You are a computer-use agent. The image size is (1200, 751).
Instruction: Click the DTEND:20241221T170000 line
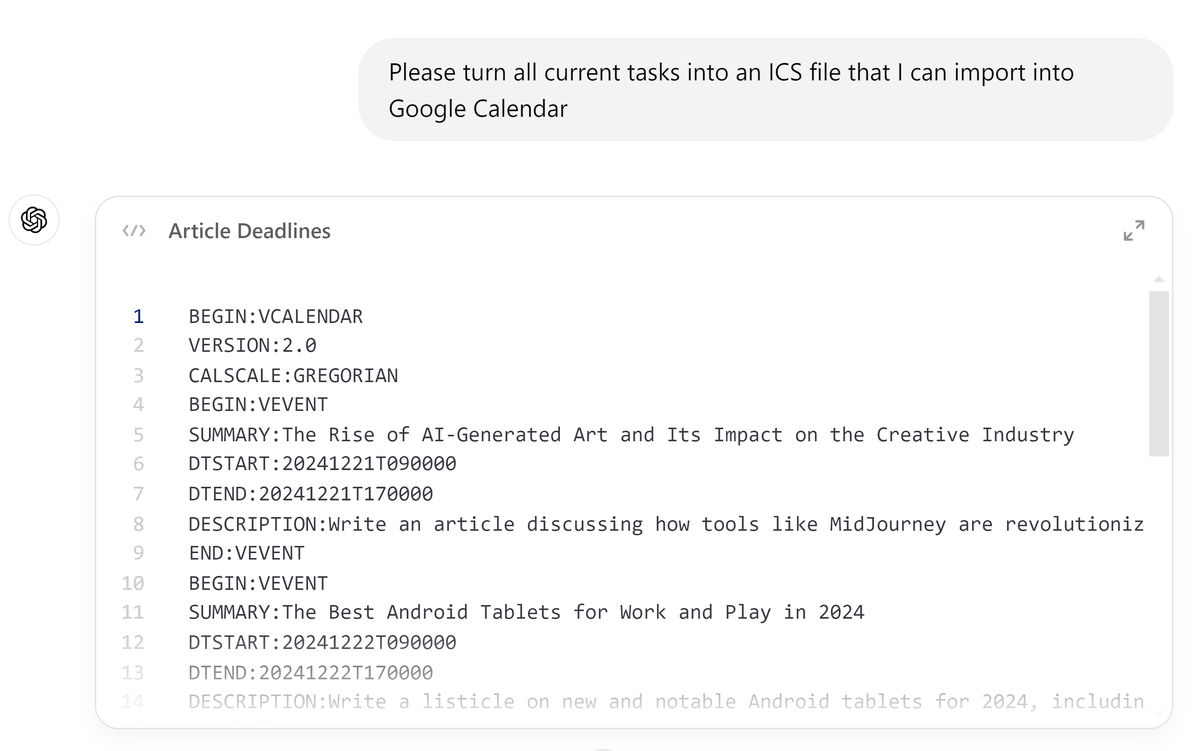click(x=310, y=494)
